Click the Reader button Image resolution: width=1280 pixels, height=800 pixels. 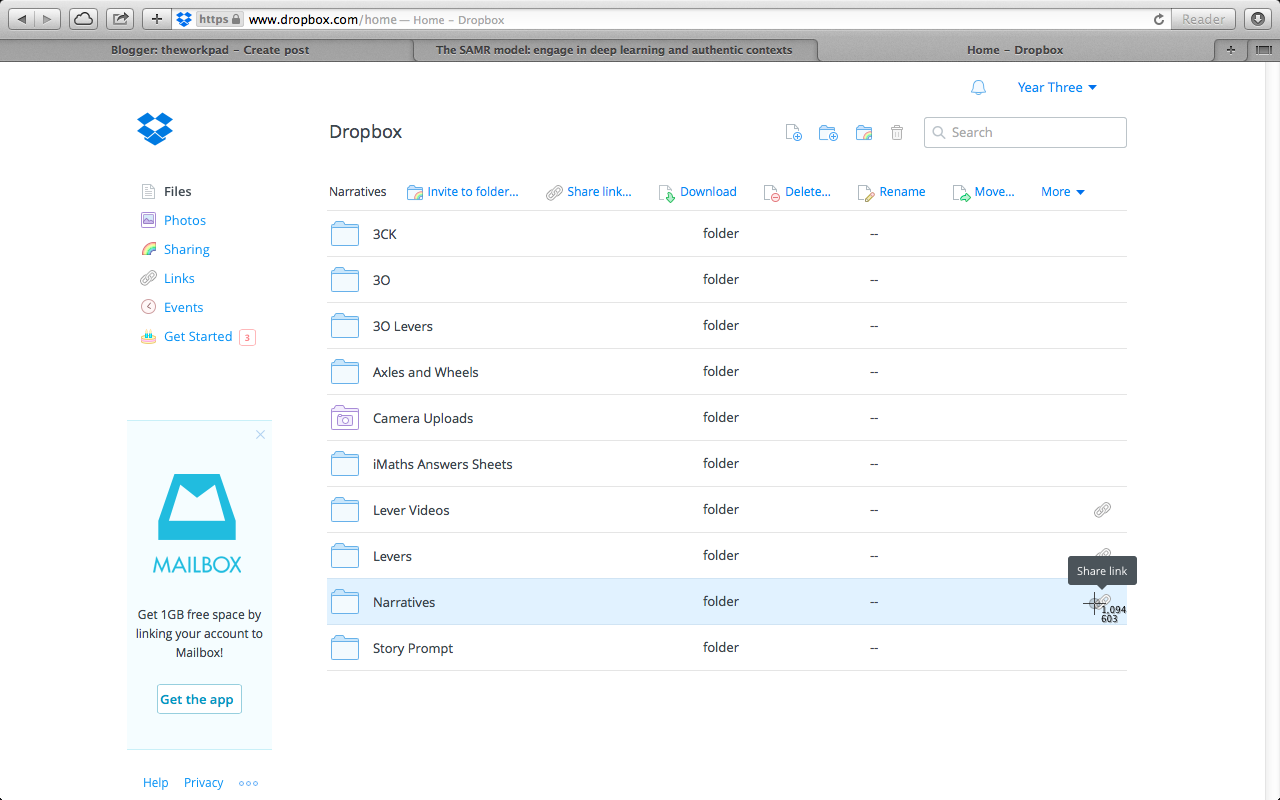tap(1203, 19)
